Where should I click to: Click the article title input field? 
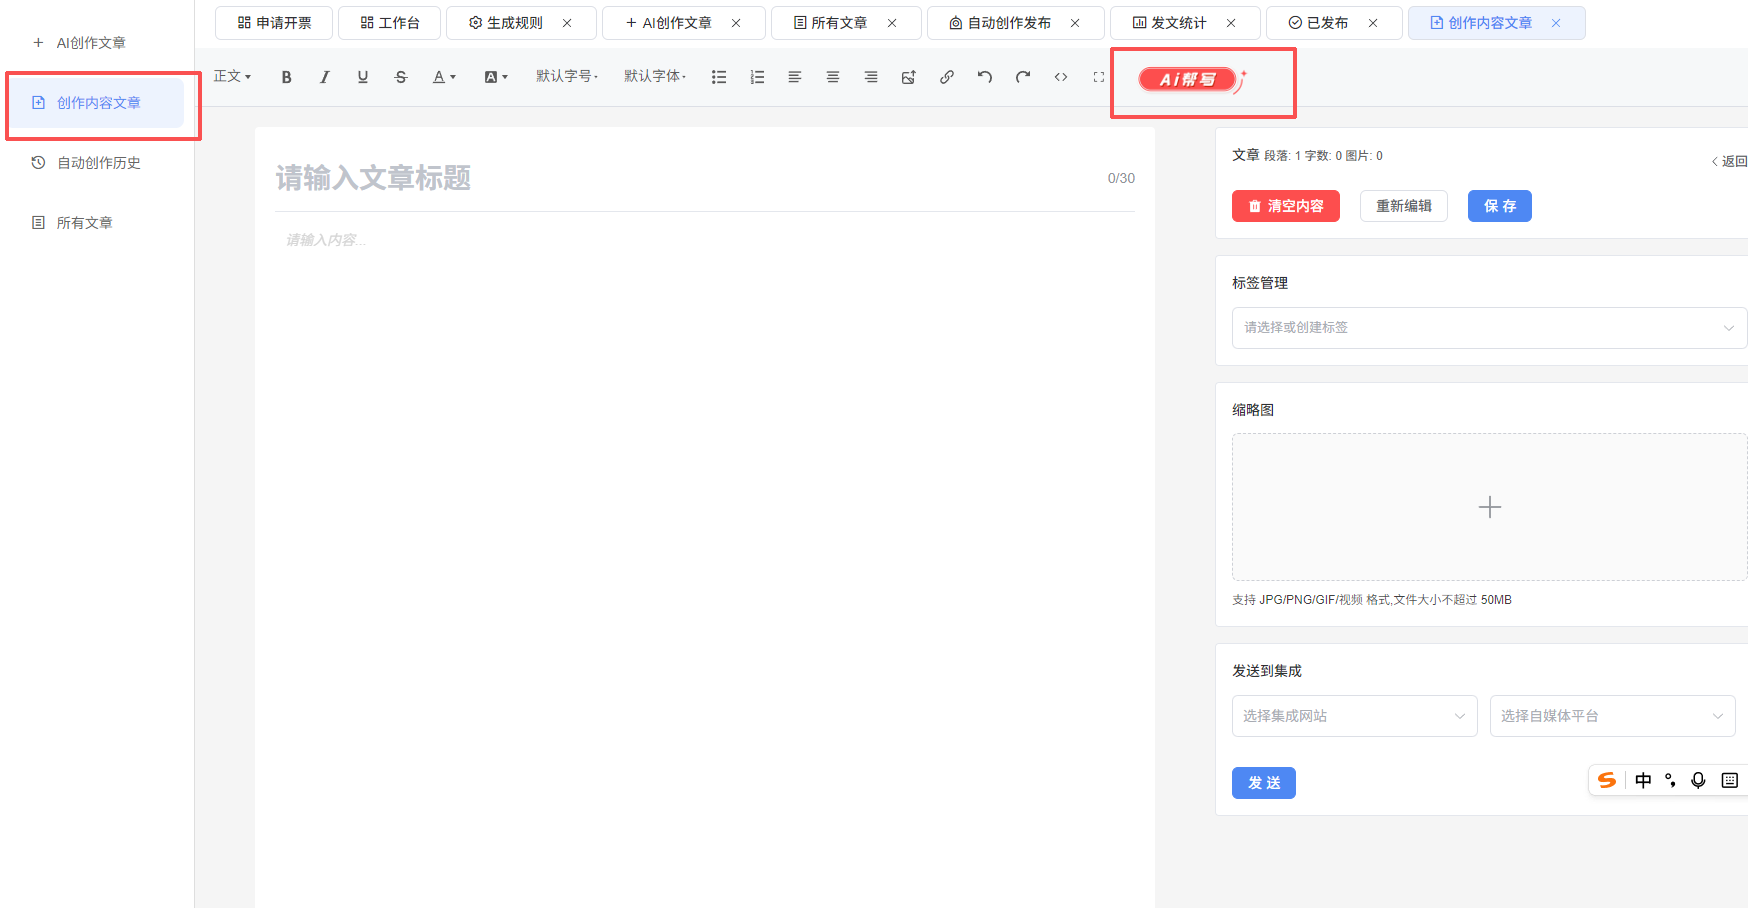point(680,178)
